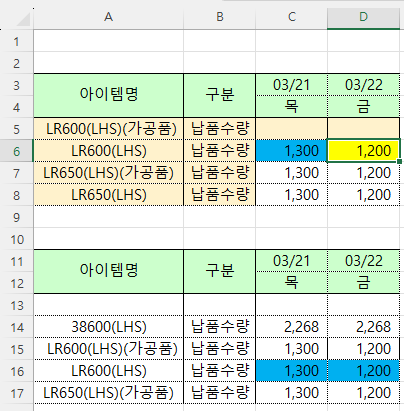Select row 9 header
Screen dimensions: 404x411
point(16,217)
